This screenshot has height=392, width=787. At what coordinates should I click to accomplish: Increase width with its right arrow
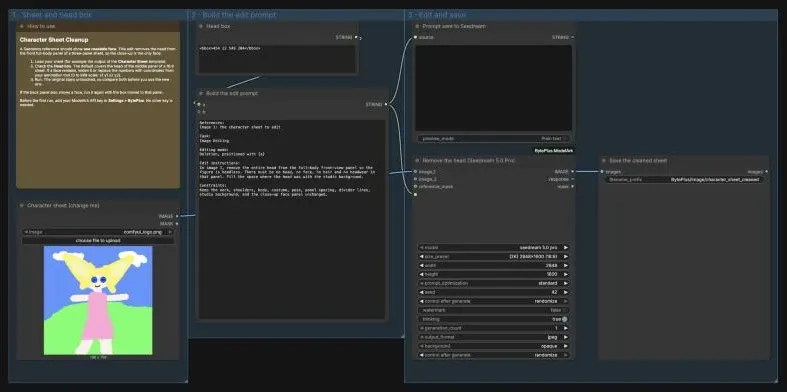click(x=566, y=266)
